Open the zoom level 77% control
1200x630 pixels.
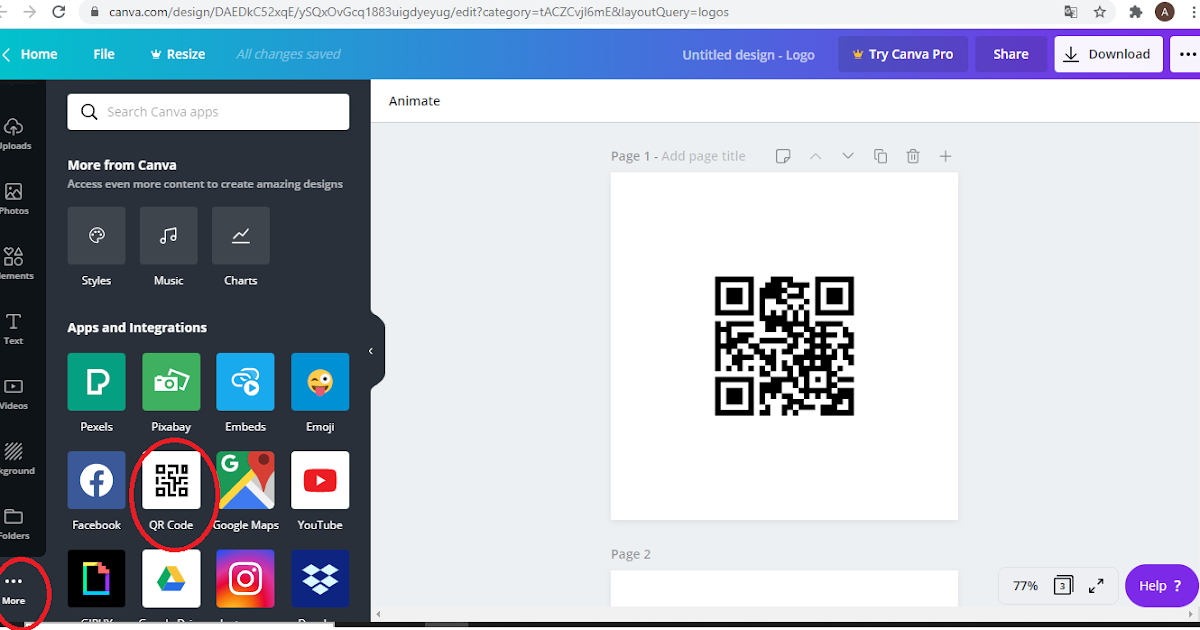point(1025,586)
